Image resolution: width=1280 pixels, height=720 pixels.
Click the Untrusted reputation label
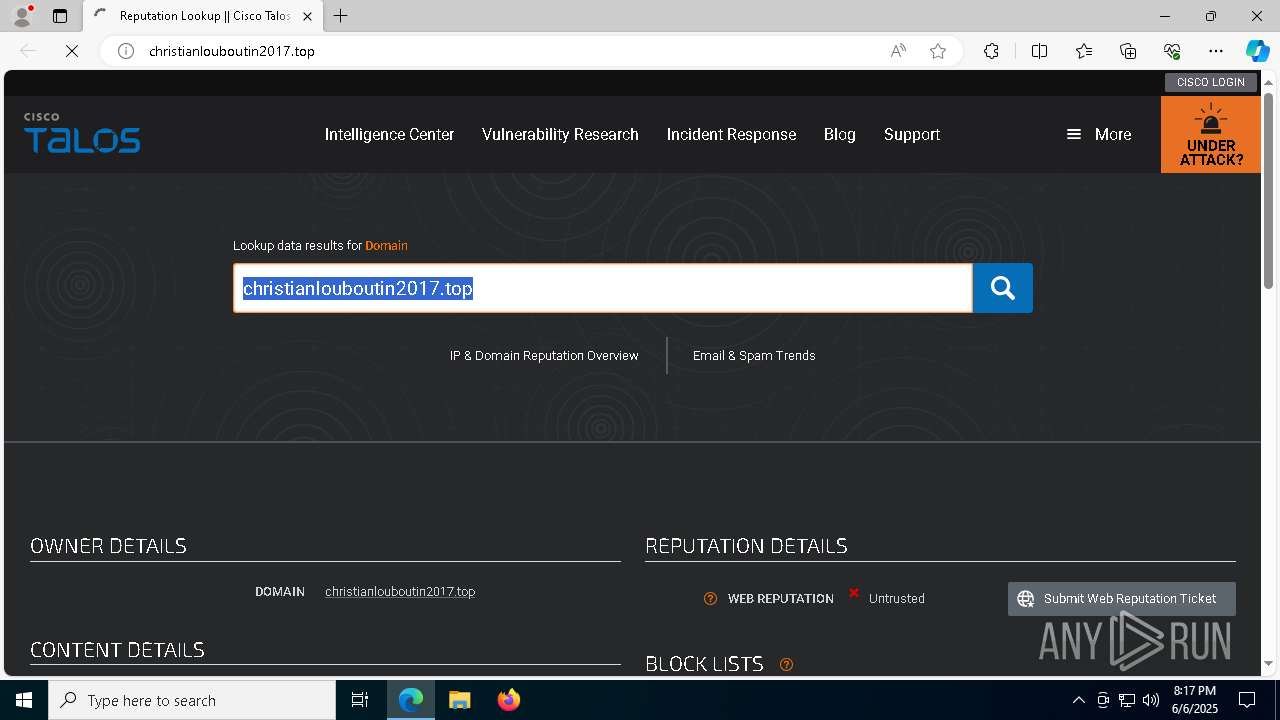[x=896, y=599]
